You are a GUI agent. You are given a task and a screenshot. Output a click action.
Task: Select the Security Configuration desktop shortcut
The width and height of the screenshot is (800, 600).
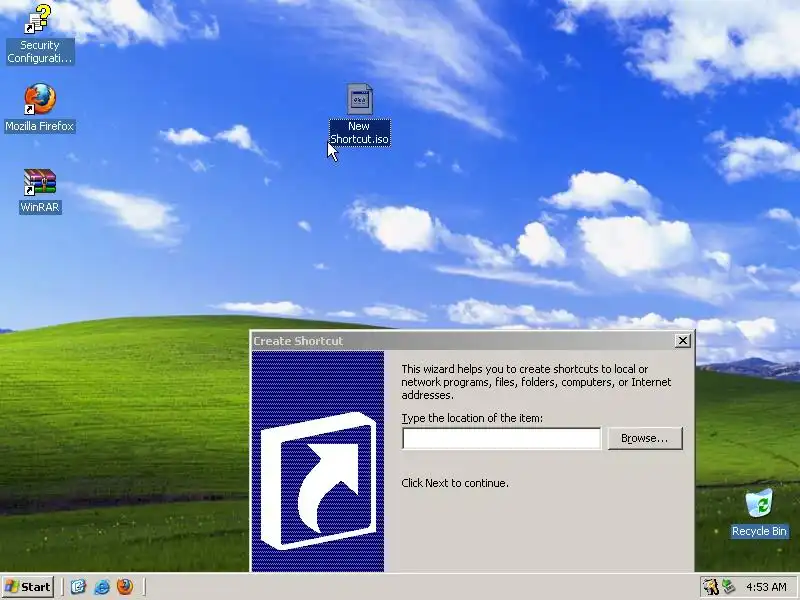coord(39,34)
